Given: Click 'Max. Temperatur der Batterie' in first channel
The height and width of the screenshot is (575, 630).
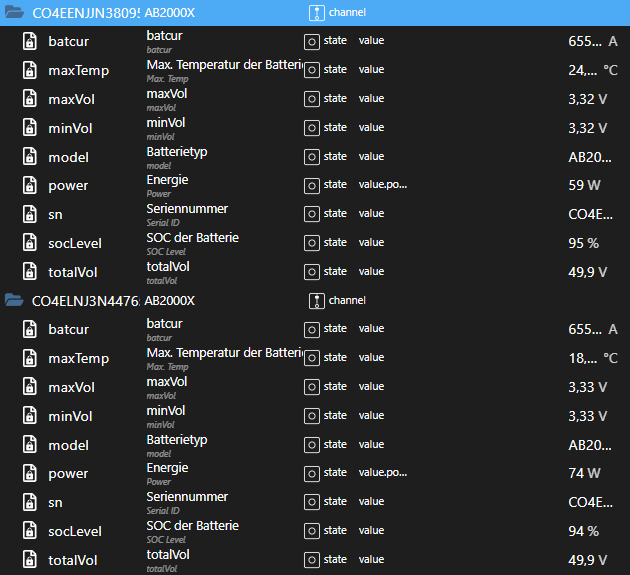Looking at the screenshot, I should [225, 65].
